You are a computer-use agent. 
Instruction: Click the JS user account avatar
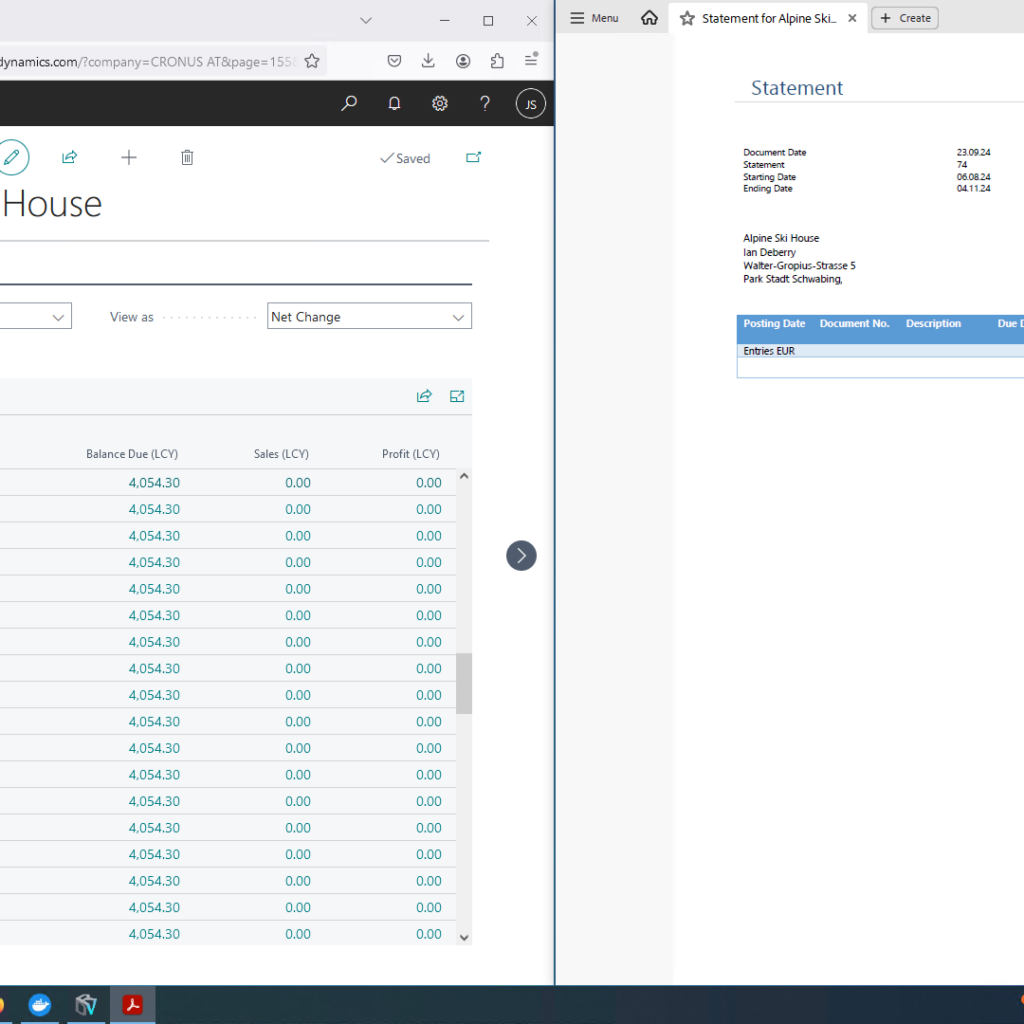(x=530, y=103)
